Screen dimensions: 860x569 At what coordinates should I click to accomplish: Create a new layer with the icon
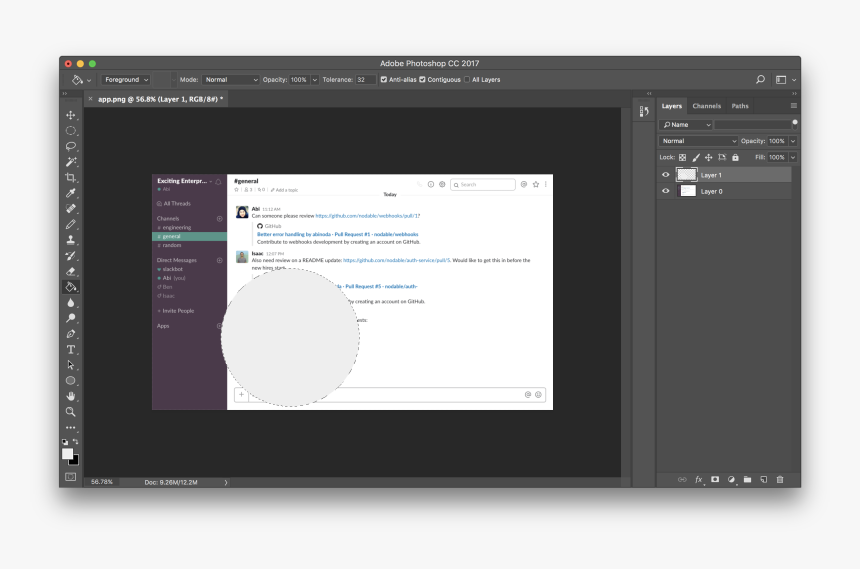[x=764, y=480]
